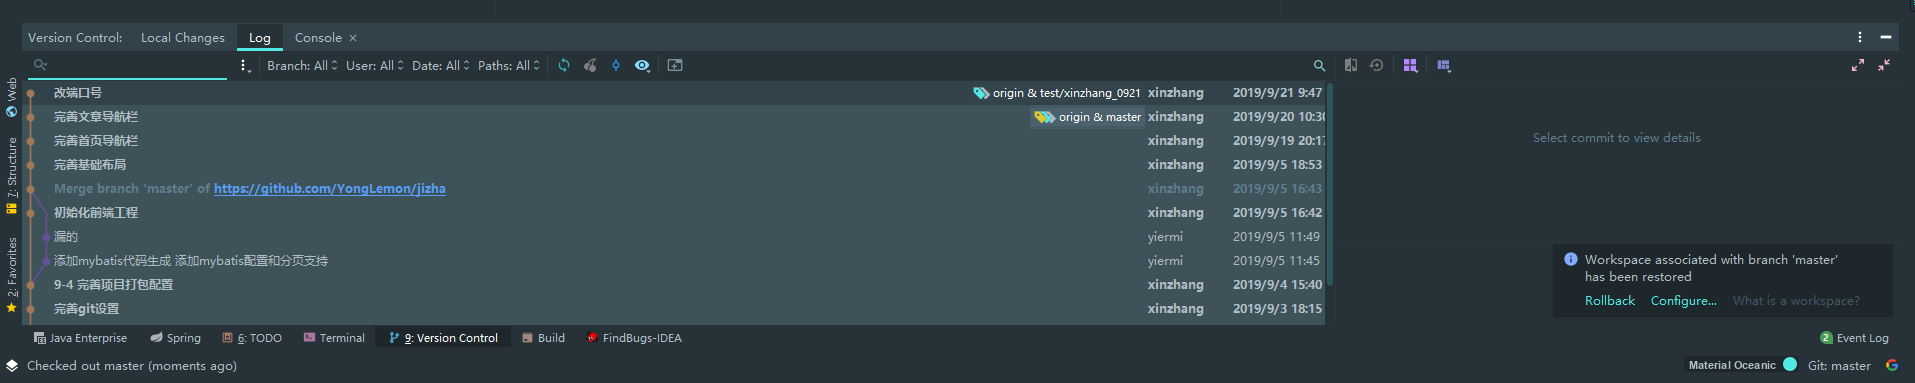Toggle quick settings eye icon
The width and height of the screenshot is (1915, 383).
pos(642,65)
